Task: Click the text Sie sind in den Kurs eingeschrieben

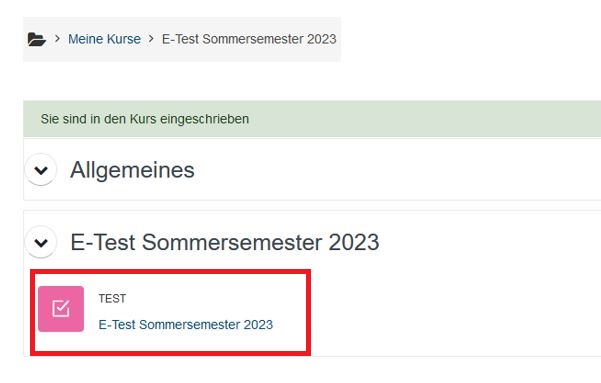Action: point(145,119)
